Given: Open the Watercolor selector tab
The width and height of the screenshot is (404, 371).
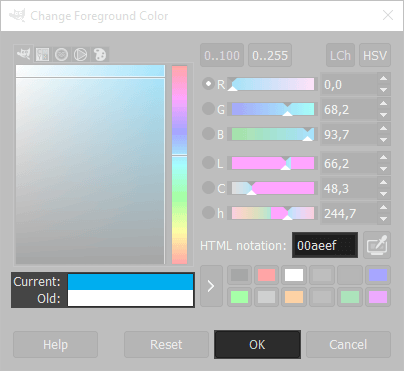Looking at the screenshot, I should [x=61, y=54].
